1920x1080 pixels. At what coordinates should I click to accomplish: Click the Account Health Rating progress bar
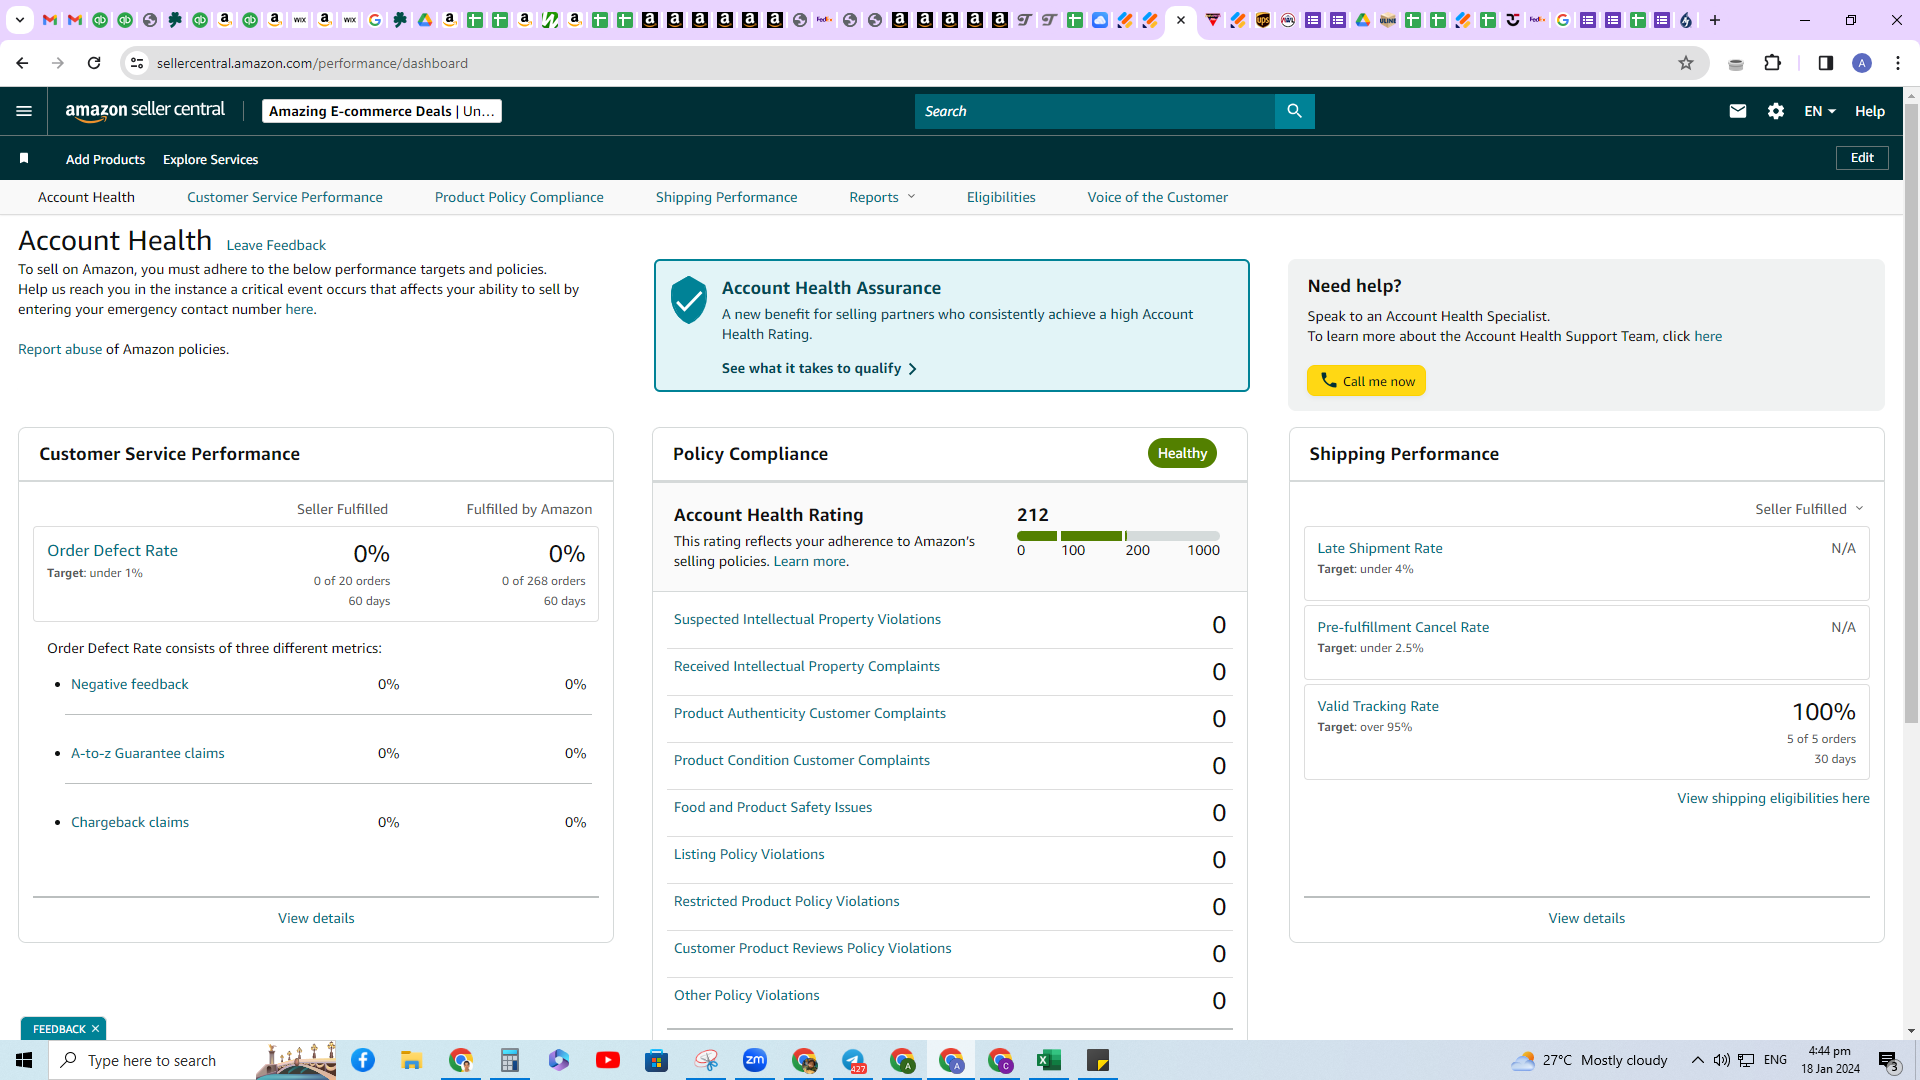[1118, 536]
